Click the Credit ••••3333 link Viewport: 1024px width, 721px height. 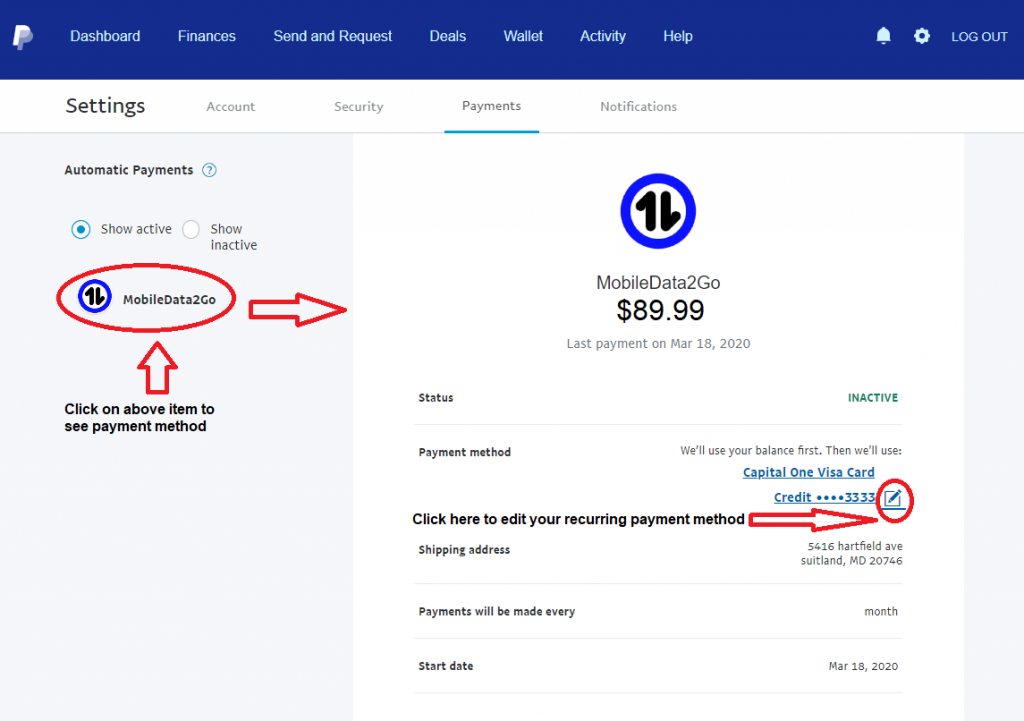coord(824,498)
